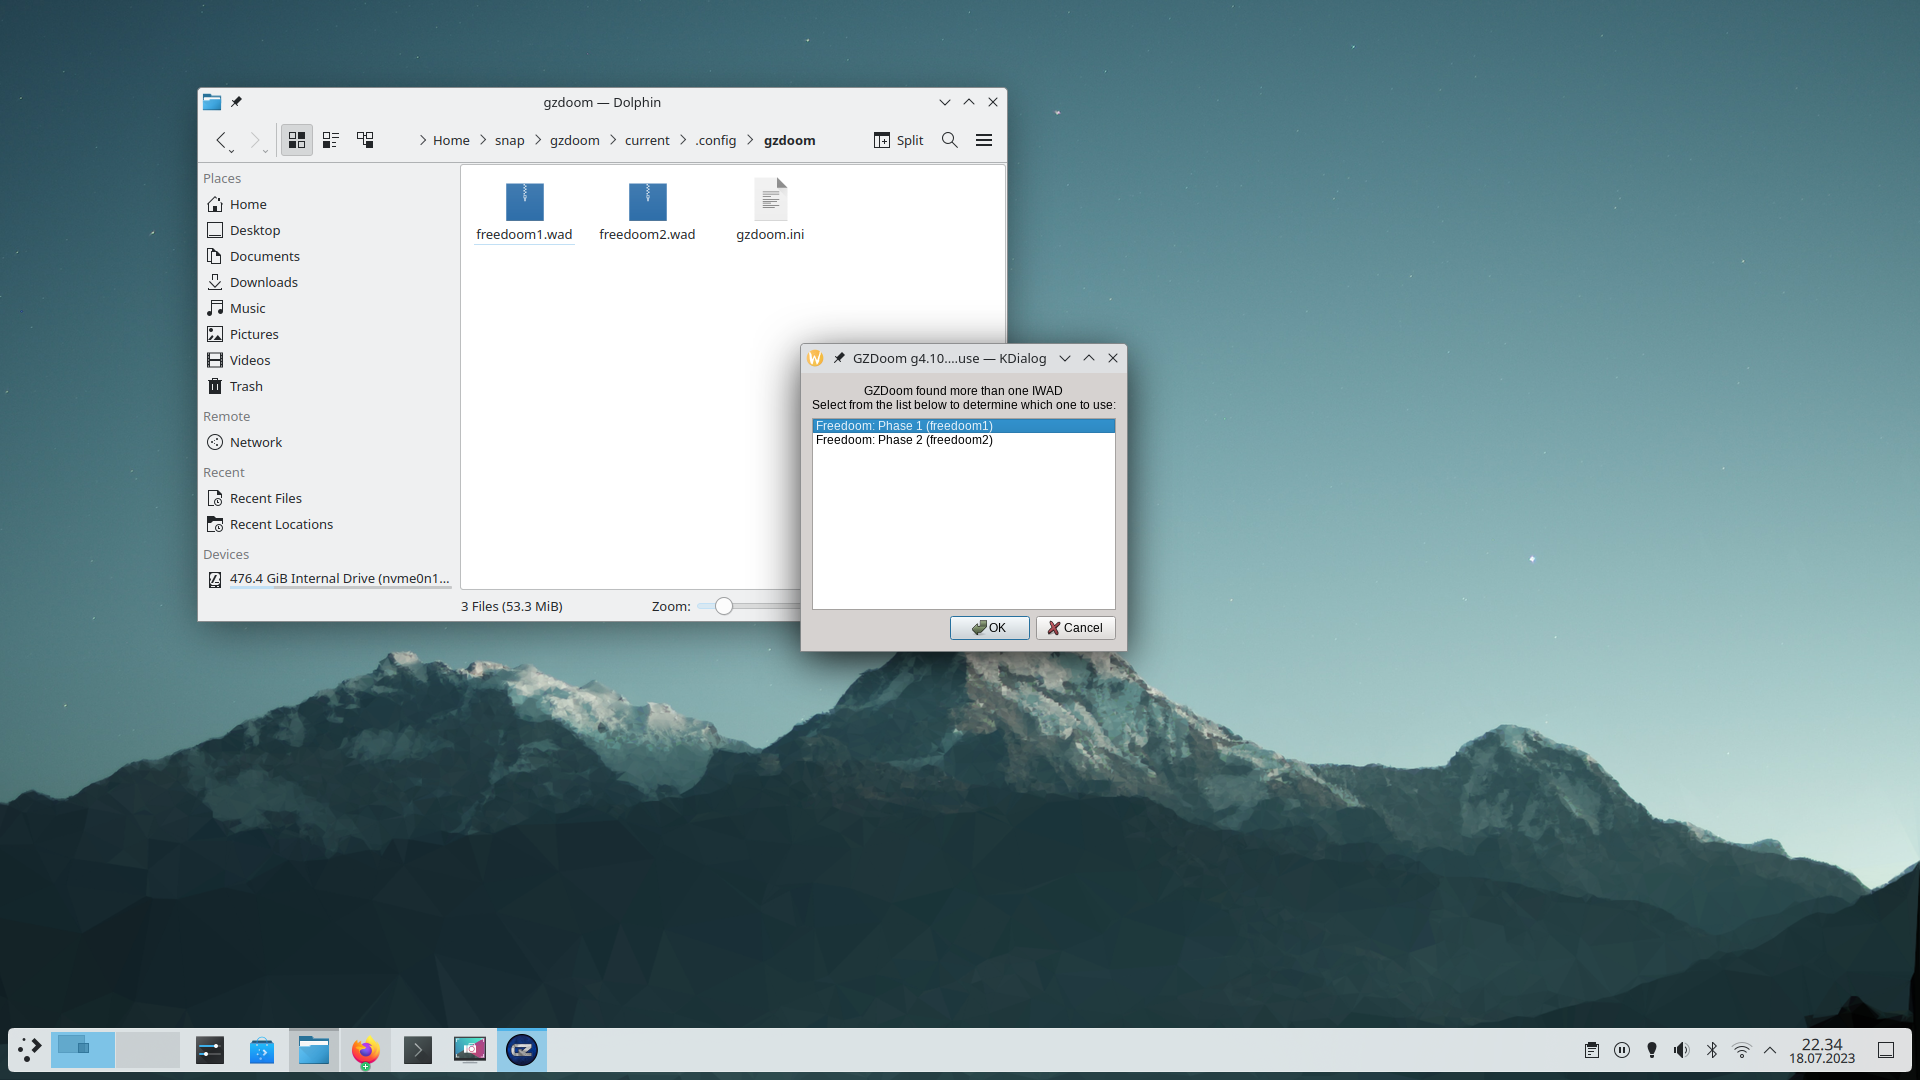This screenshot has width=1920, height=1080.
Task: Toggle Dolphin search bar
Action: point(949,140)
